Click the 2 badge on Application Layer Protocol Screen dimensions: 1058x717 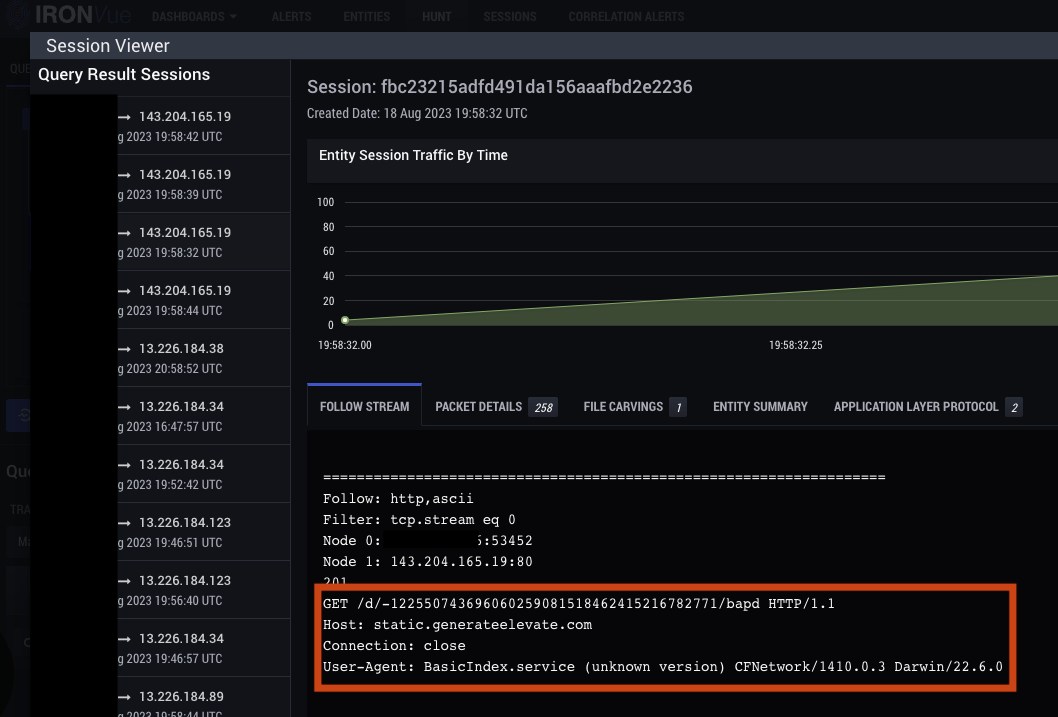click(1014, 407)
